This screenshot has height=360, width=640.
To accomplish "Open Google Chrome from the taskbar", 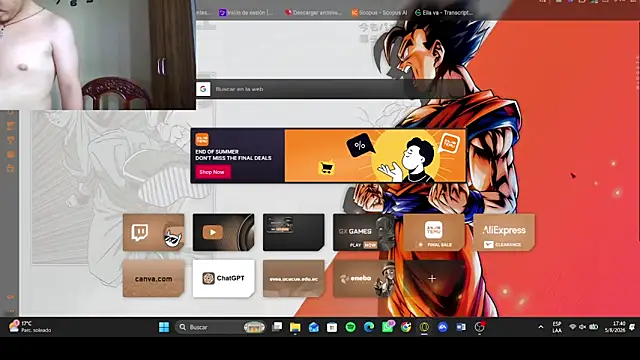I will tap(406, 327).
